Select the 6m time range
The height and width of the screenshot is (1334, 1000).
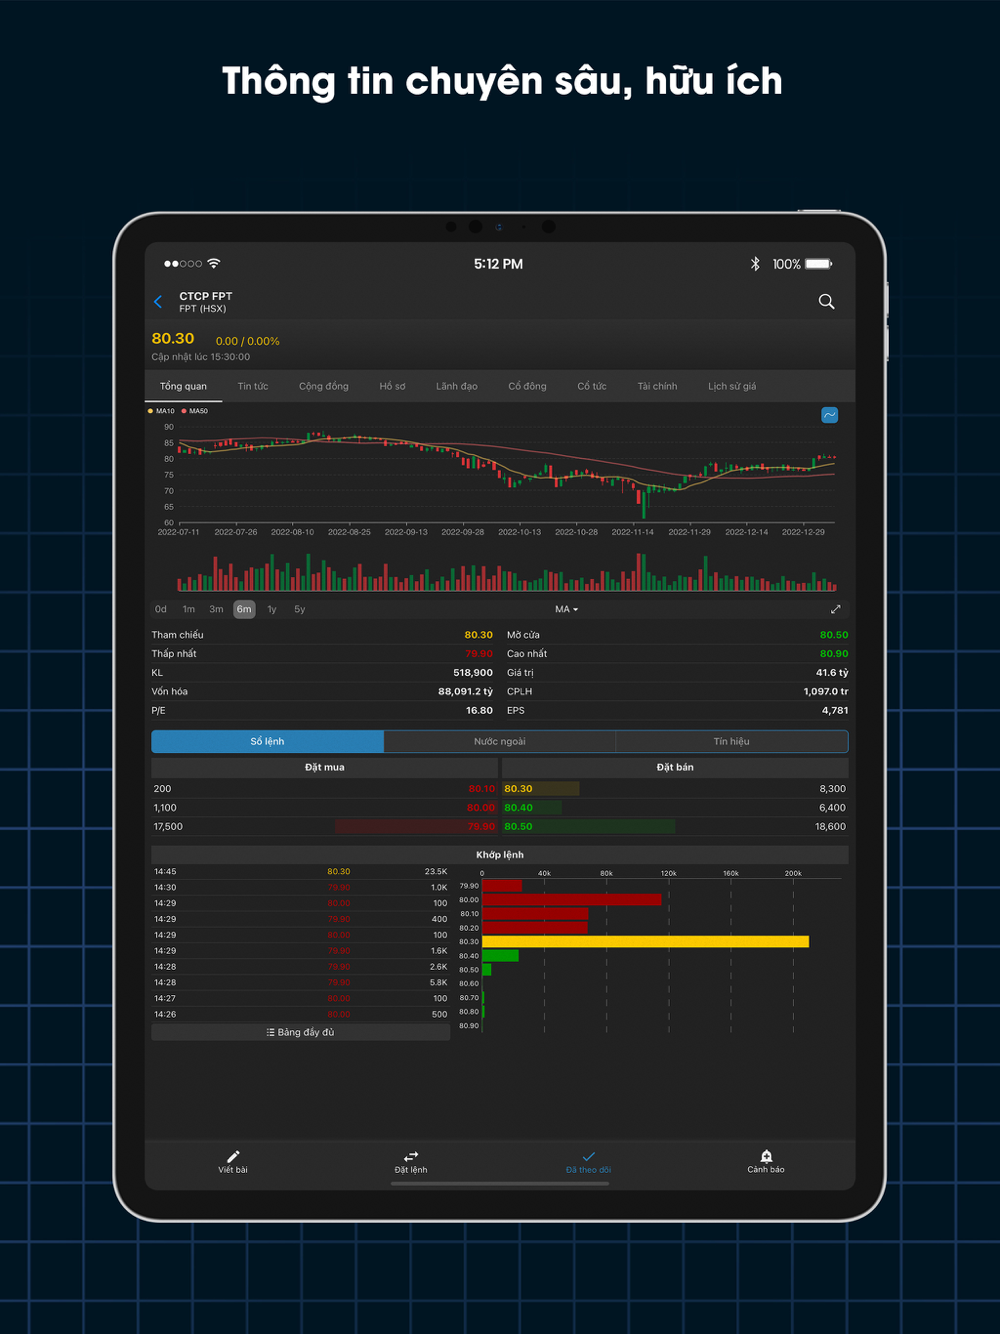tap(244, 609)
